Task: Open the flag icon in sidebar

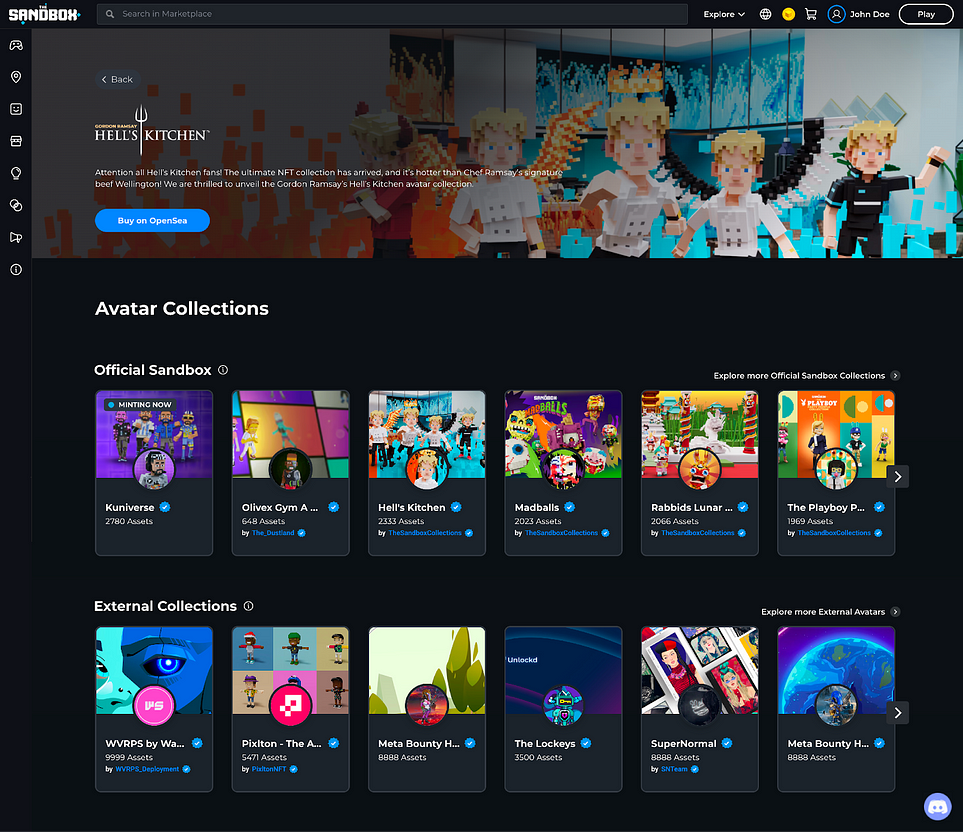Action: [16, 238]
